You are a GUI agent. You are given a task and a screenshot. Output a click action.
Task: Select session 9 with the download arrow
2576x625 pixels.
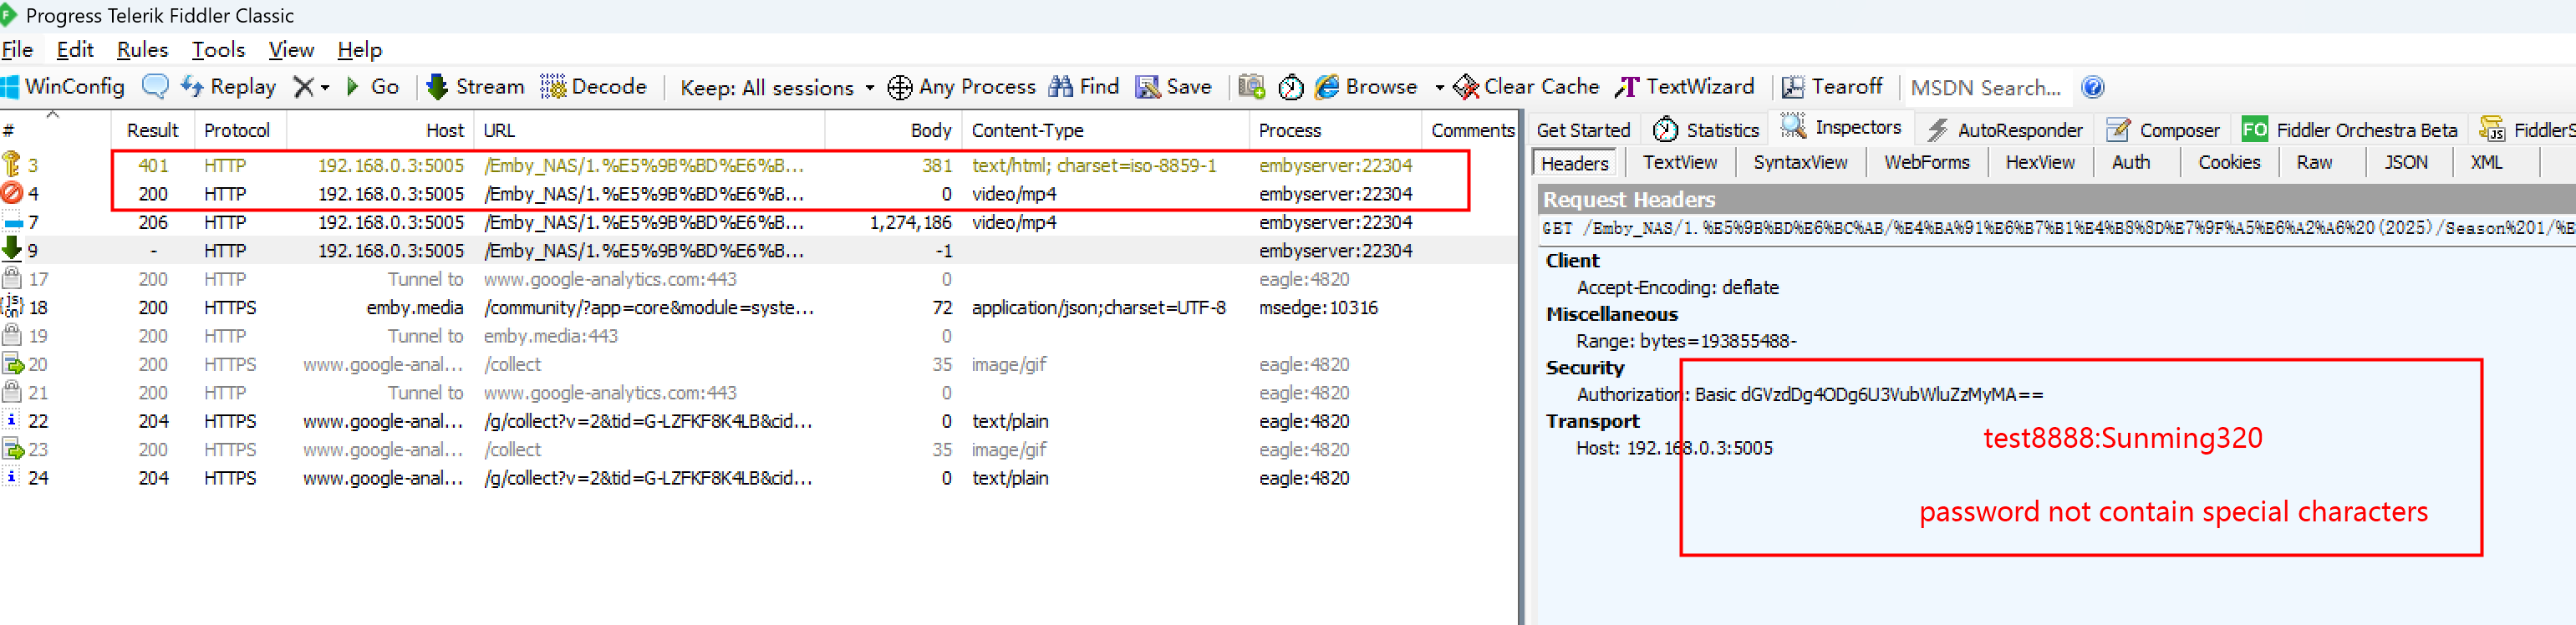click(760, 251)
